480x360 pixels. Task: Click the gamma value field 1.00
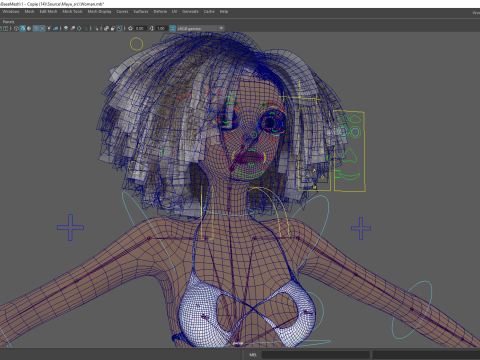coord(161,29)
